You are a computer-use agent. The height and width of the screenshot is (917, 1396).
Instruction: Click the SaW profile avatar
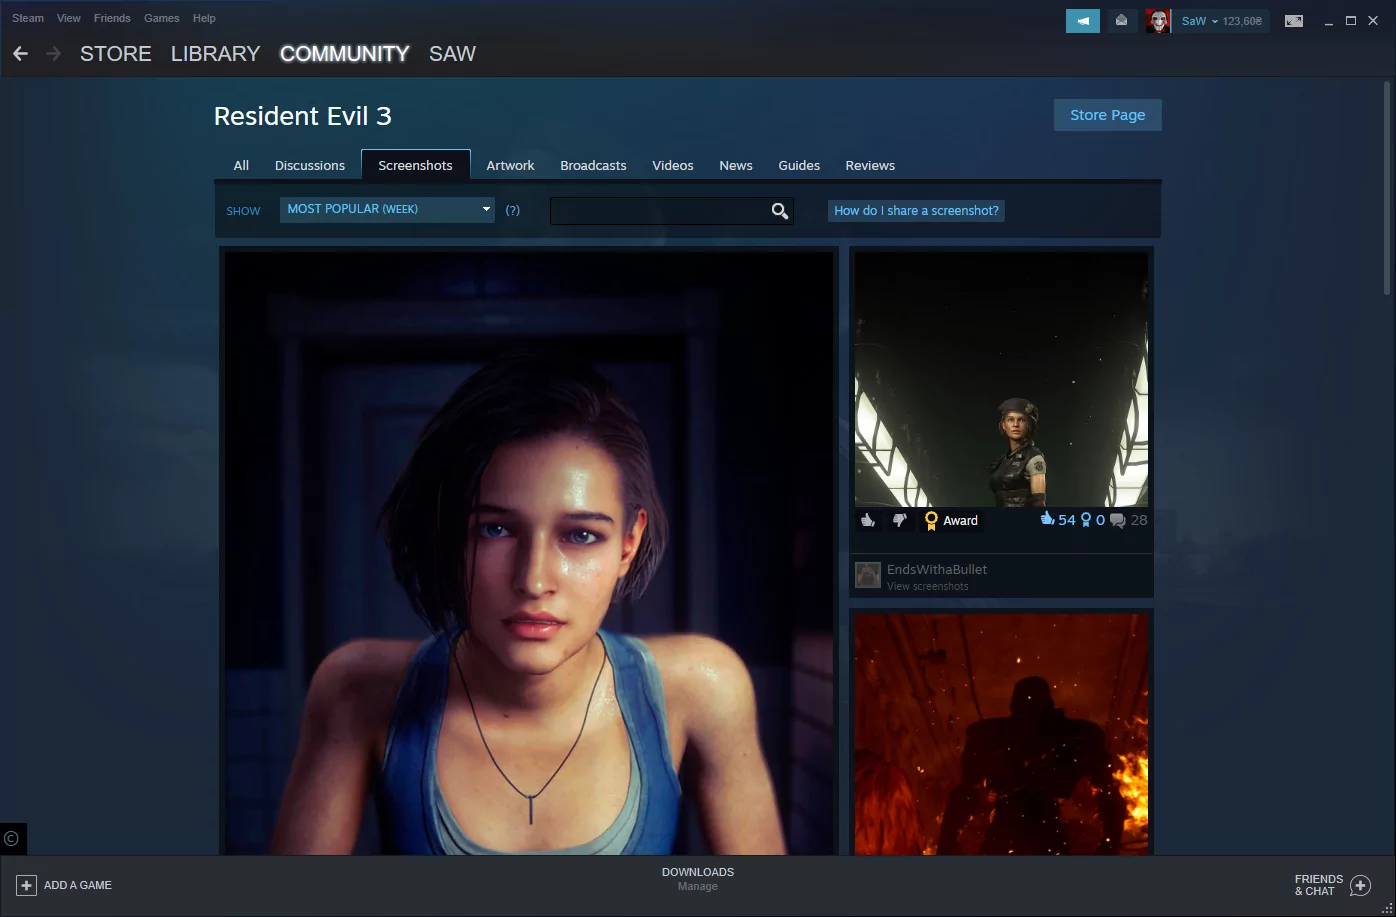[x=1158, y=21]
